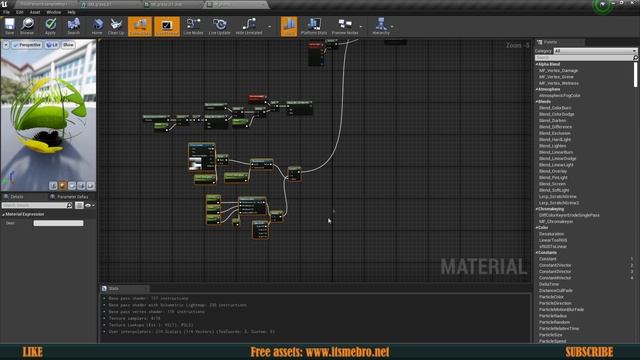Select AtmosphericFogColor palette entry
Viewport: 640px width, 360px height.
[560, 96]
